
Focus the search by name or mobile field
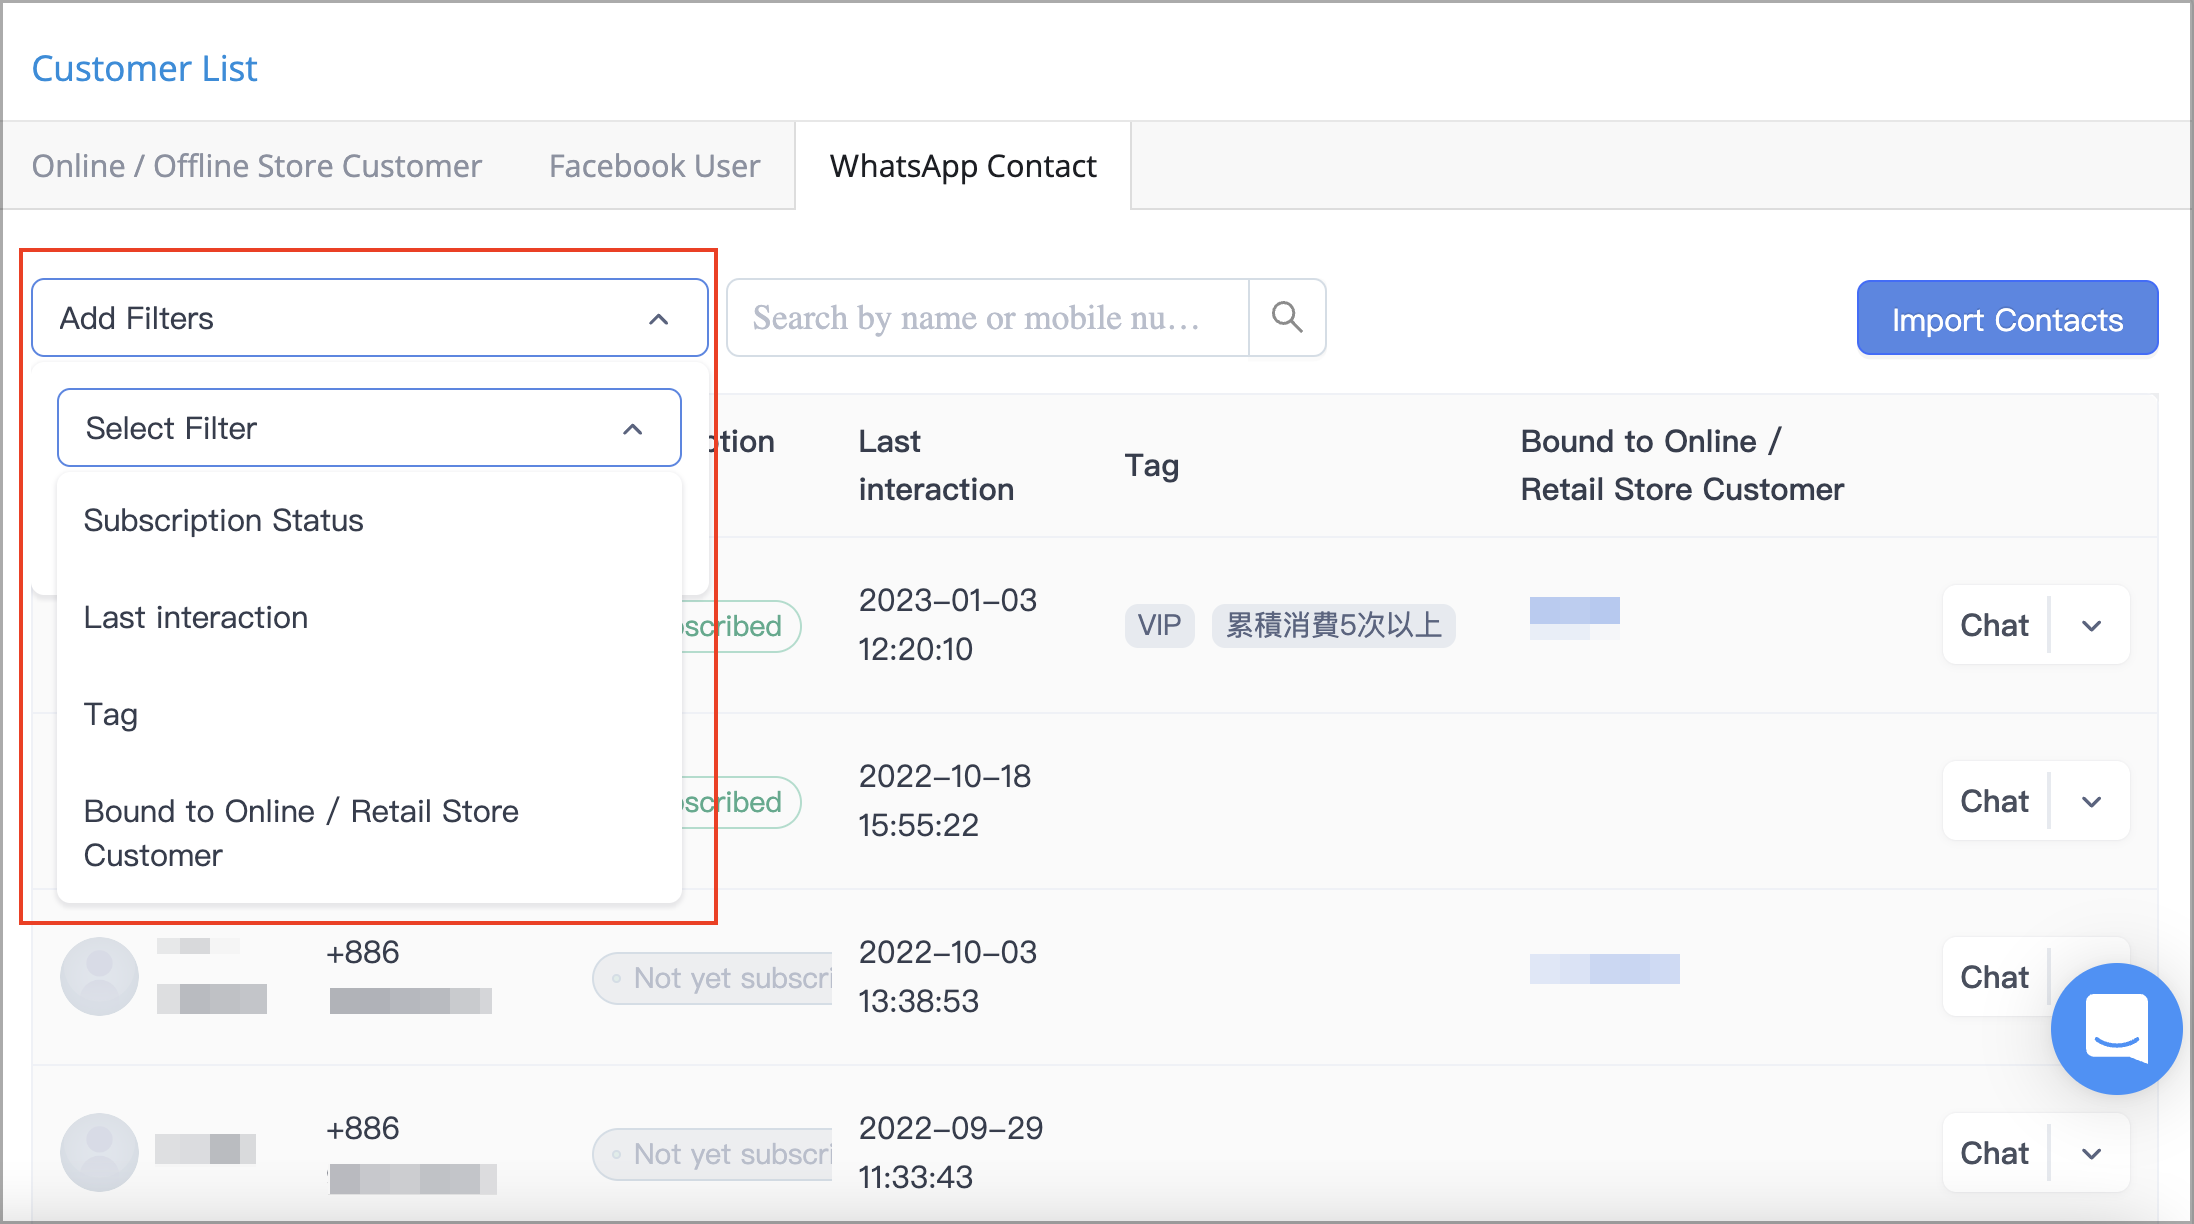(x=988, y=318)
